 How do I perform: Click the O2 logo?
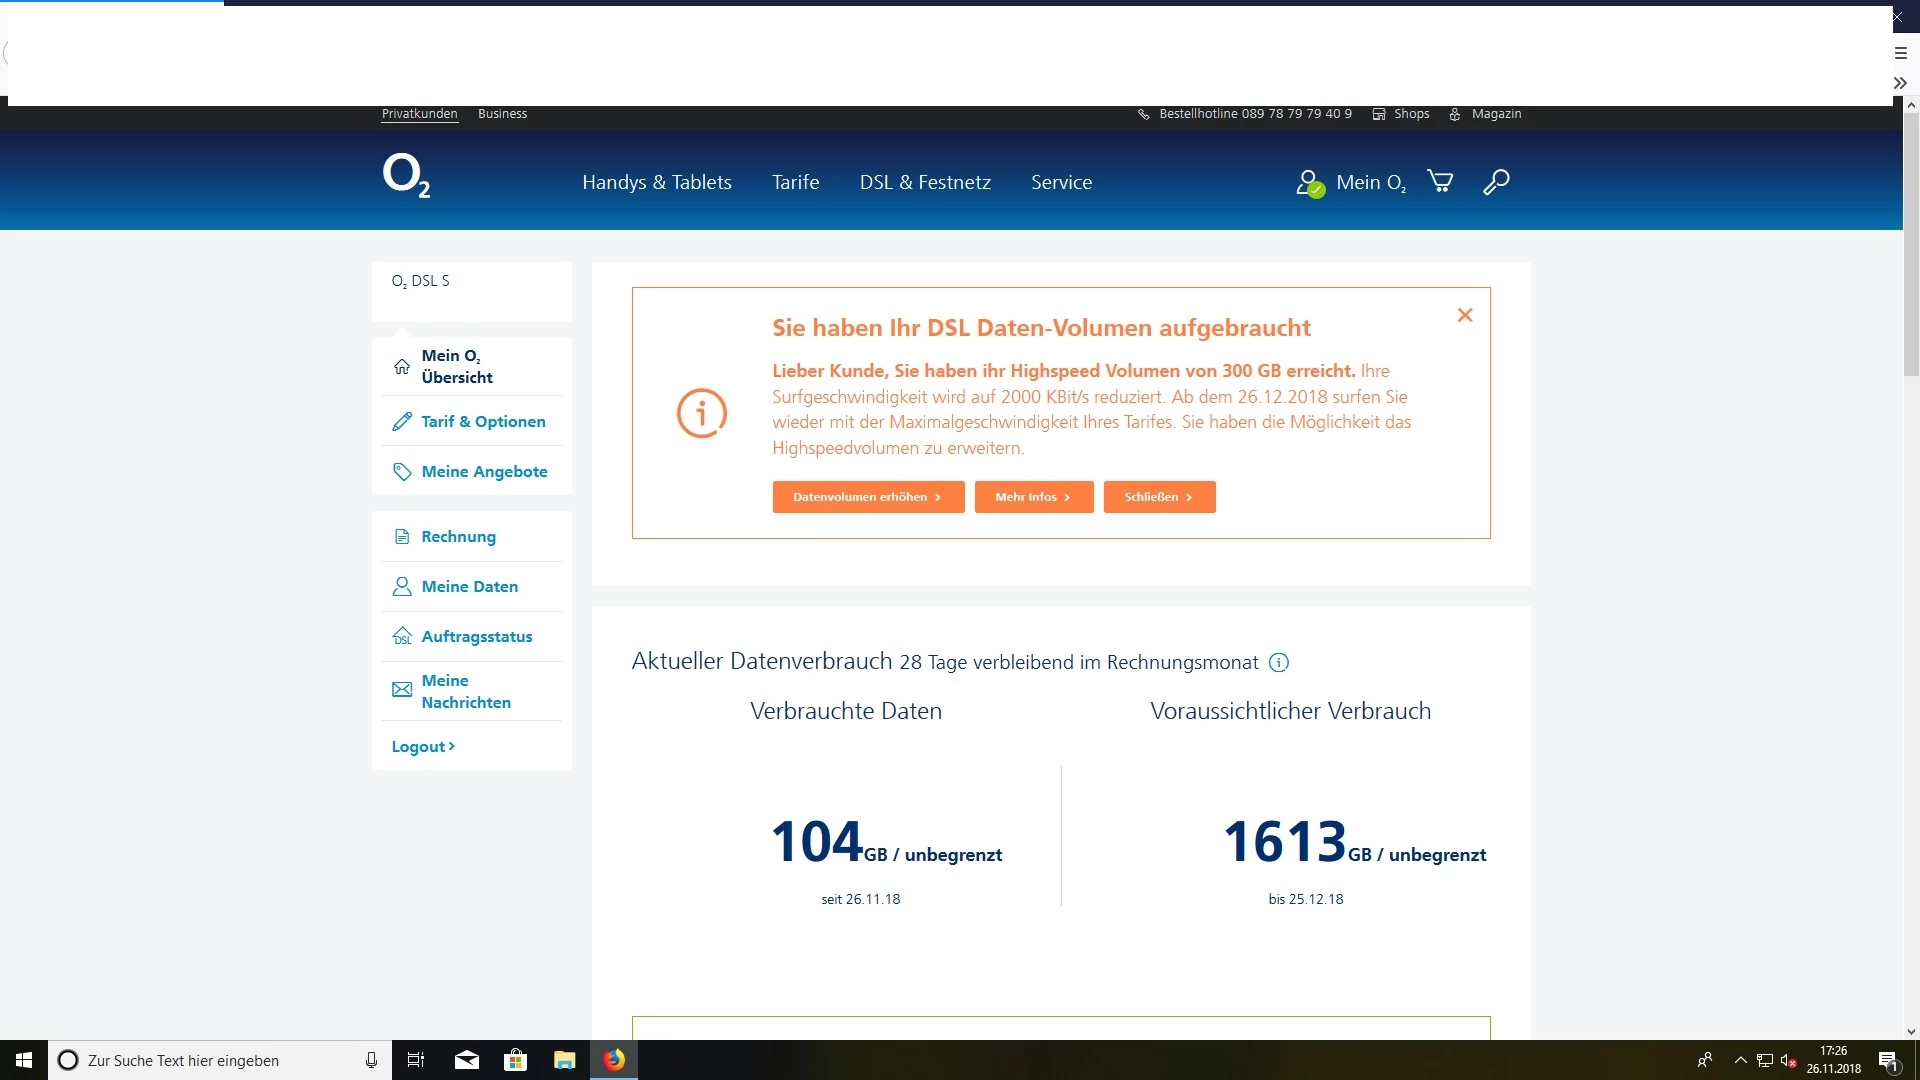tap(406, 176)
